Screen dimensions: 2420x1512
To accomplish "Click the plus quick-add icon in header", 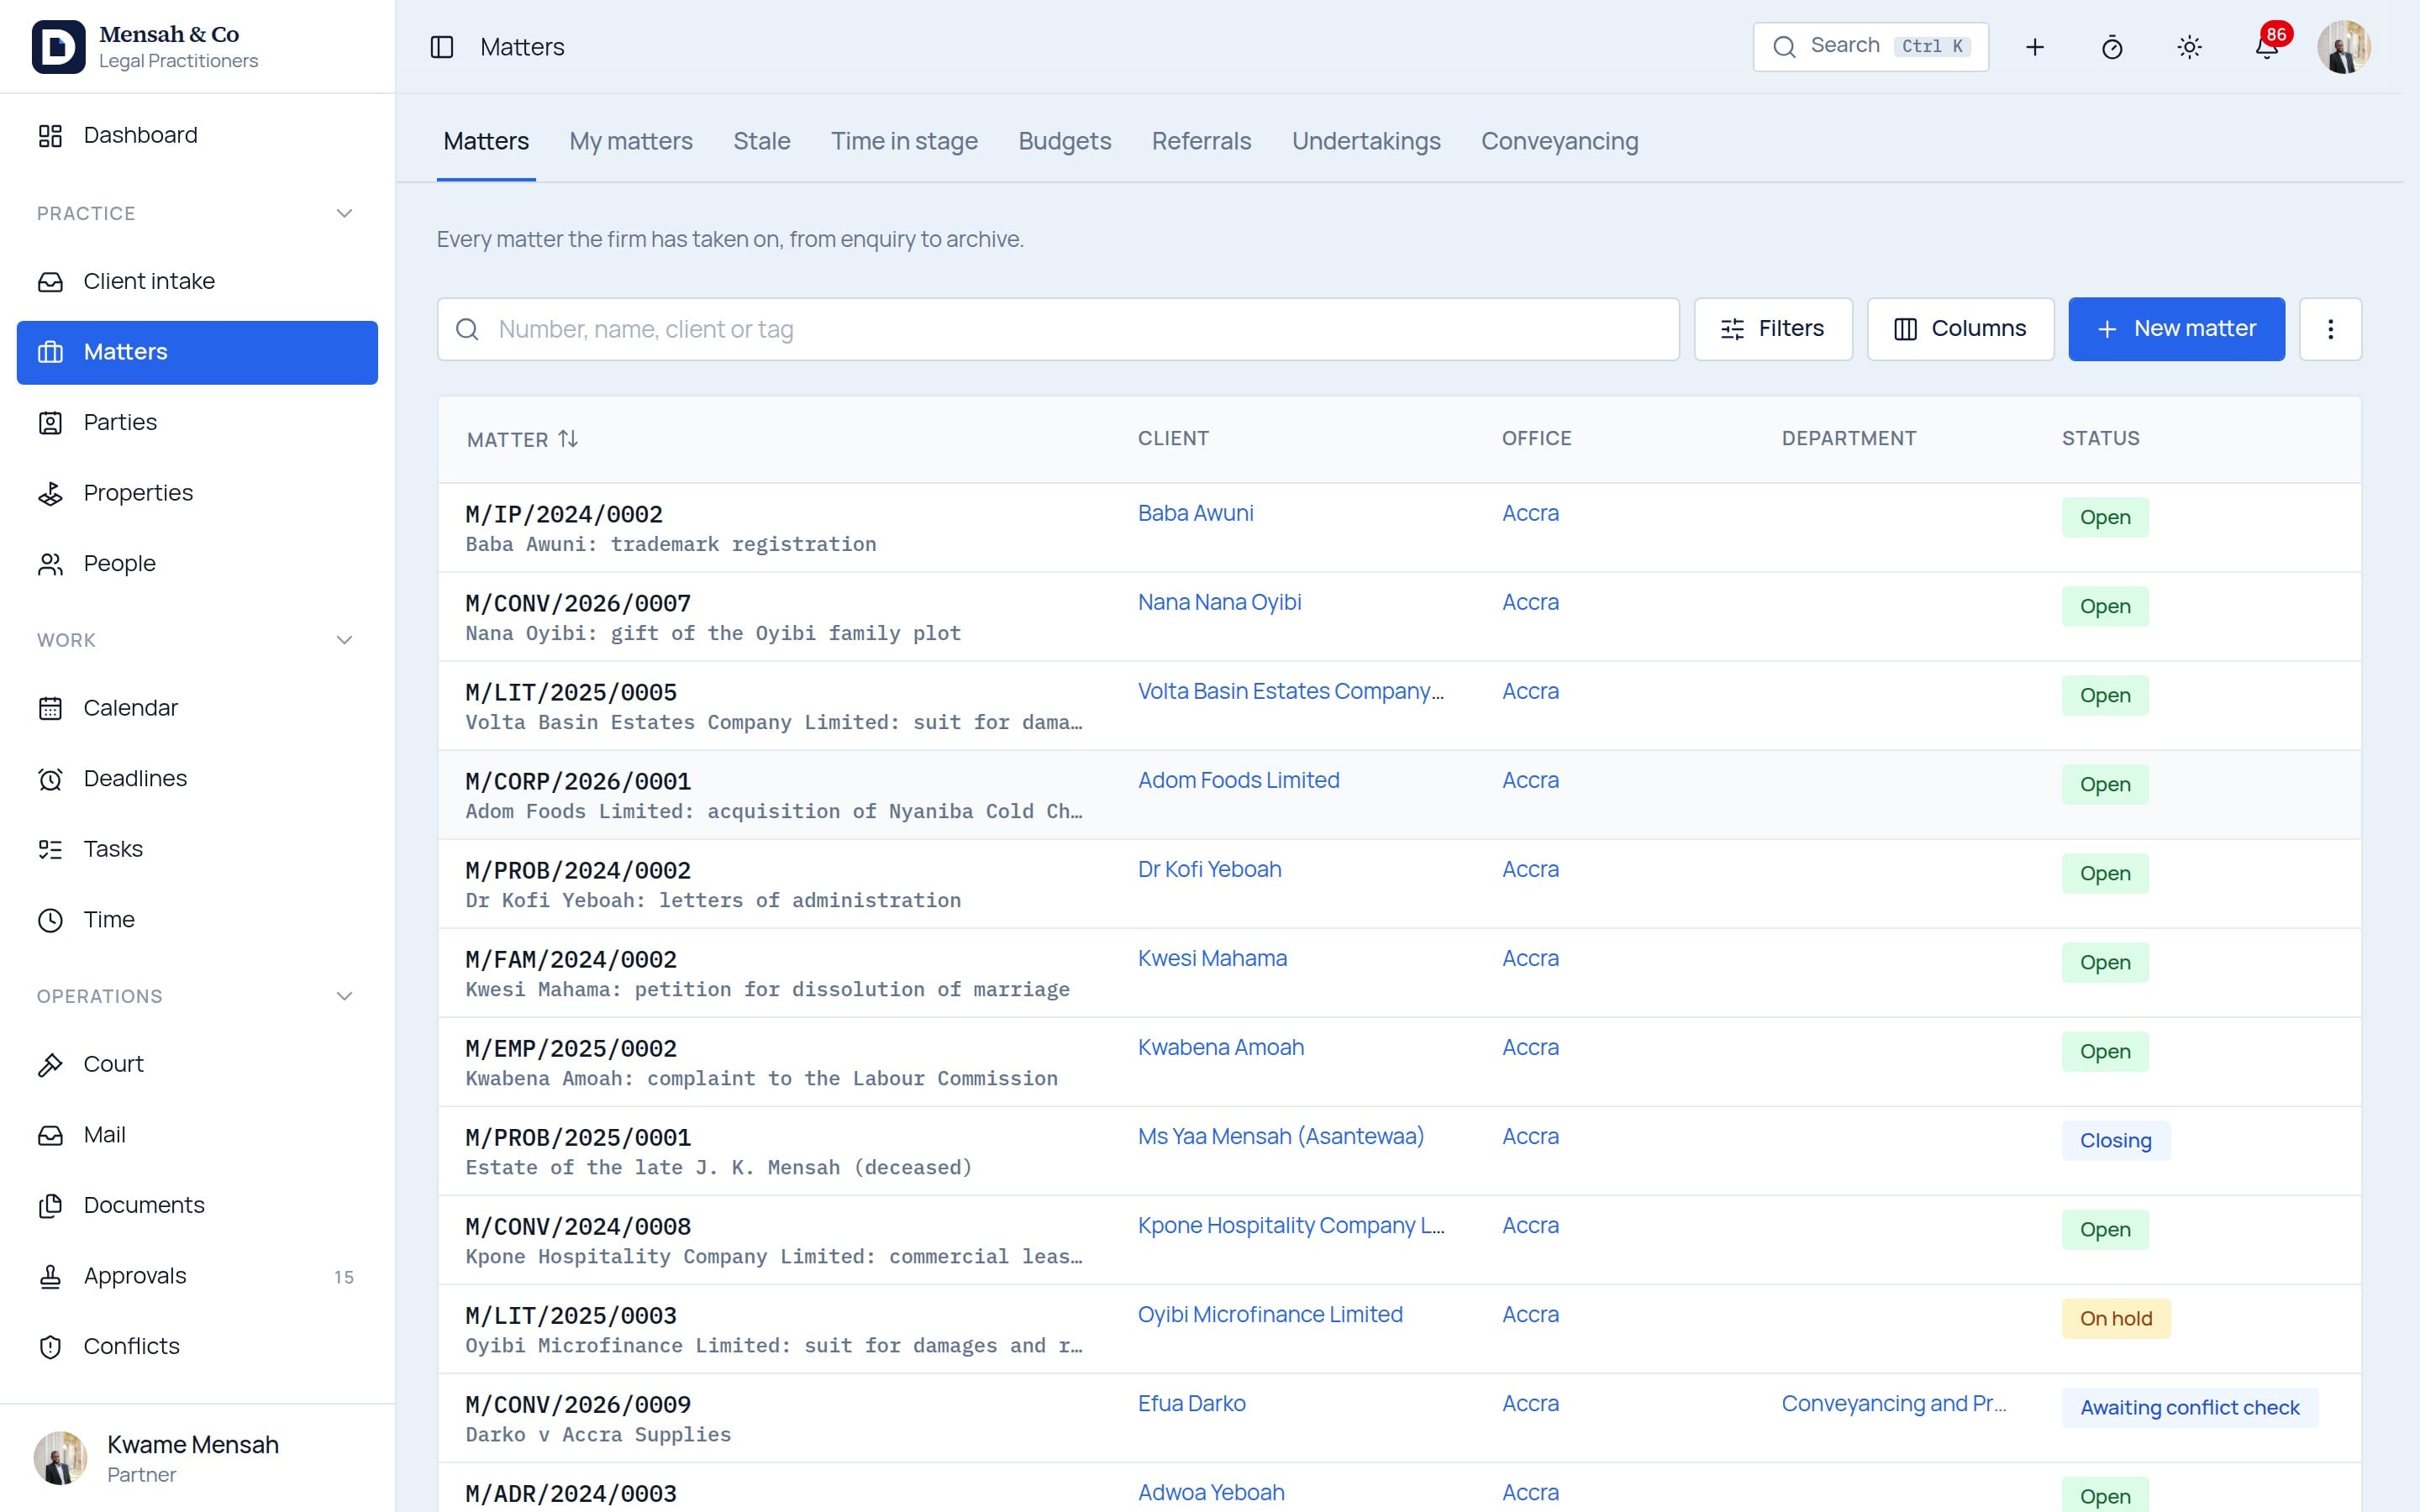I will pyautogui.click(x=2034, y=47).
